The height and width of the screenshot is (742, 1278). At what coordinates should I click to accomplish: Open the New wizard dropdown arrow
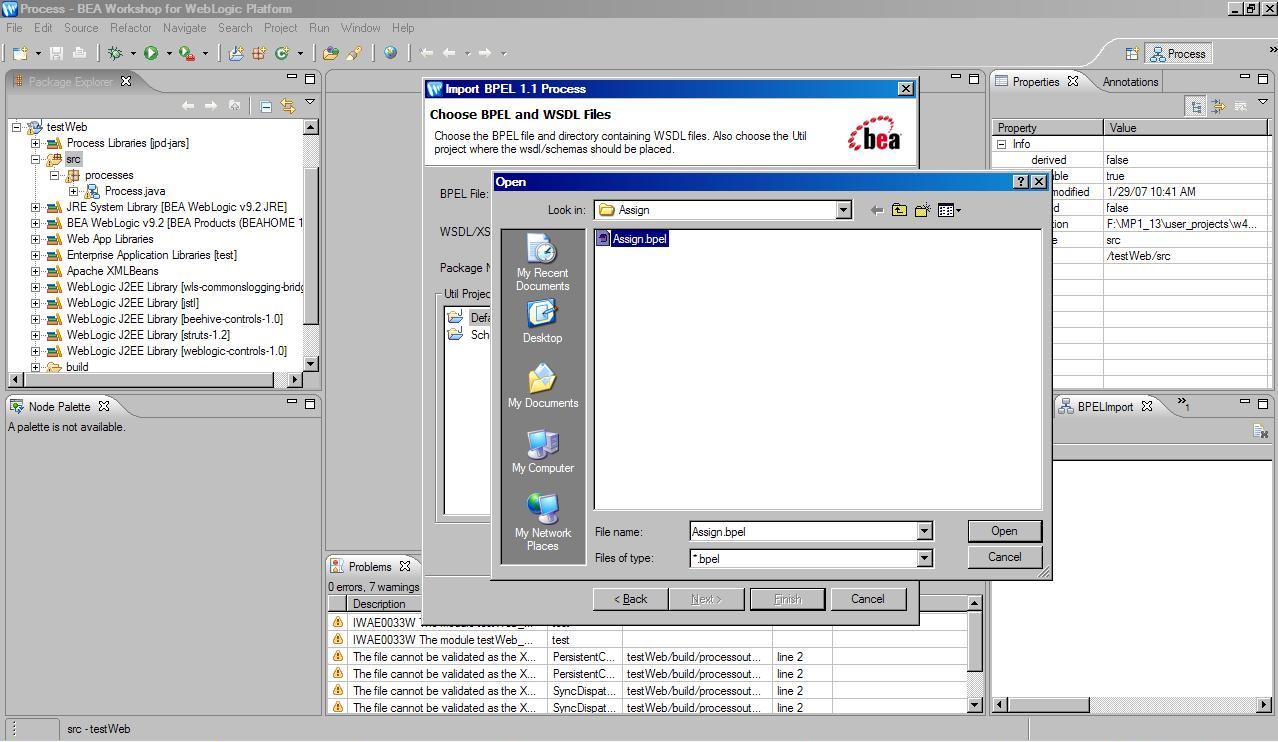coord(37,54)
